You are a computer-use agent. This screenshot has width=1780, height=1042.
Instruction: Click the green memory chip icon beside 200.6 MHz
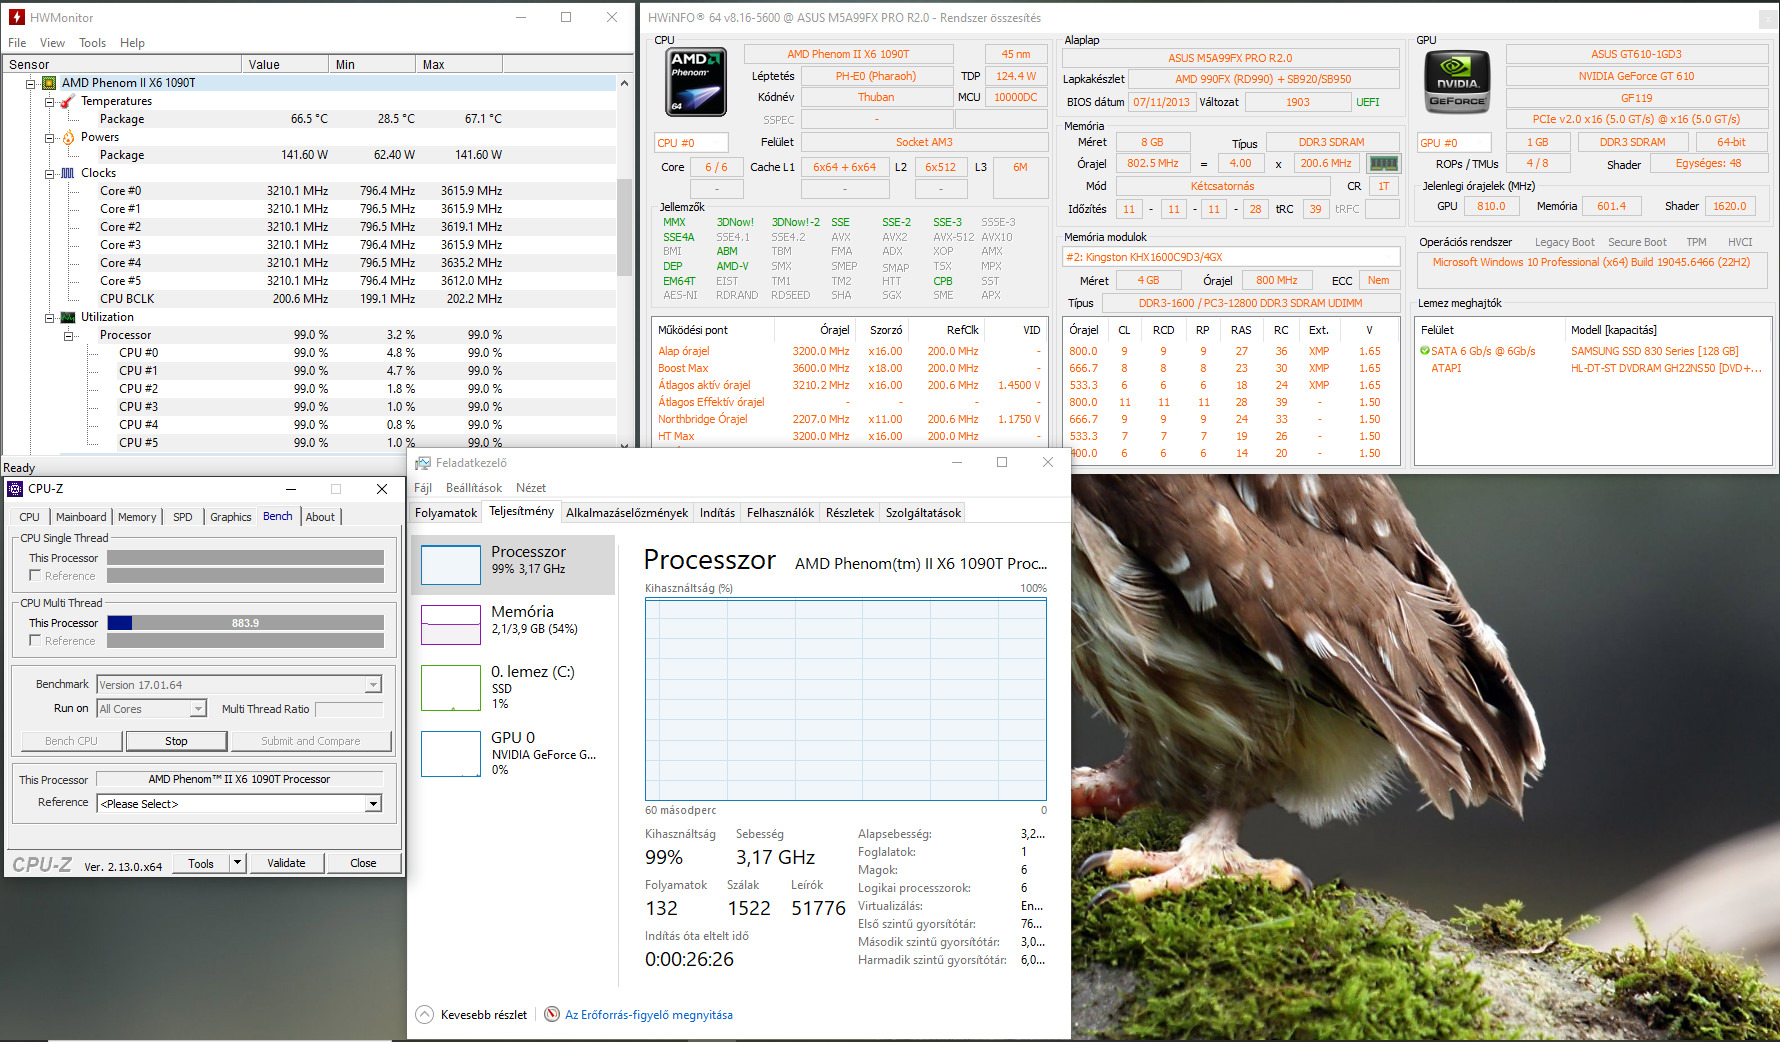(1383, 164)
